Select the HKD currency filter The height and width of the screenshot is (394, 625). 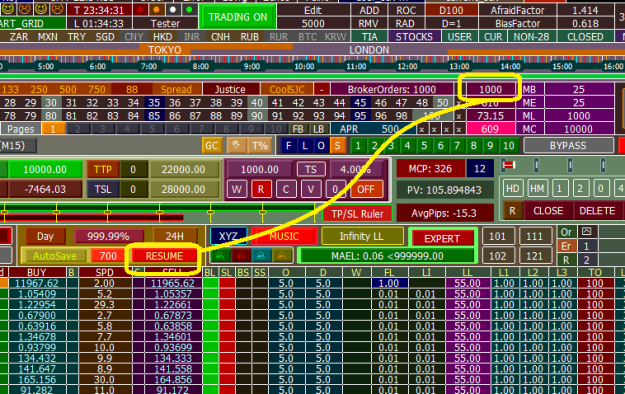point(163,37)
